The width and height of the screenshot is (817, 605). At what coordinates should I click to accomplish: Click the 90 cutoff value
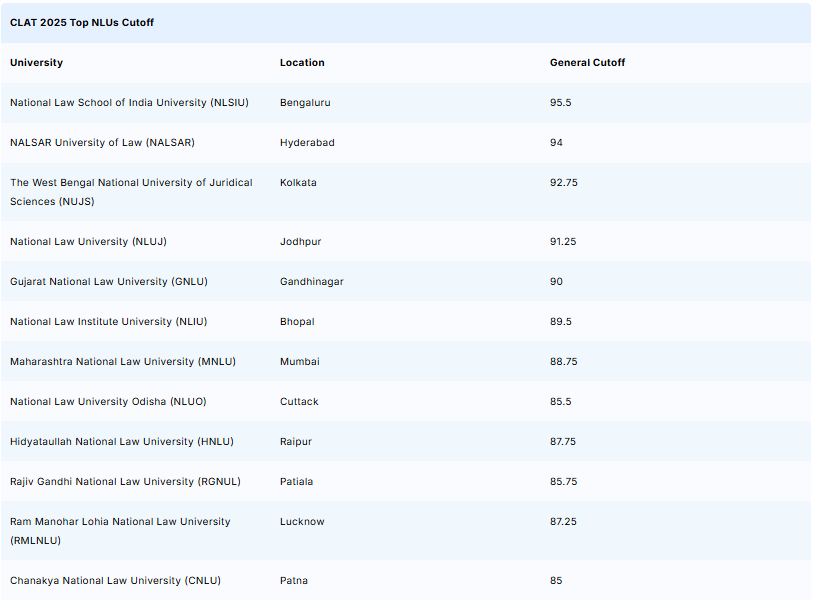[556, 281]
